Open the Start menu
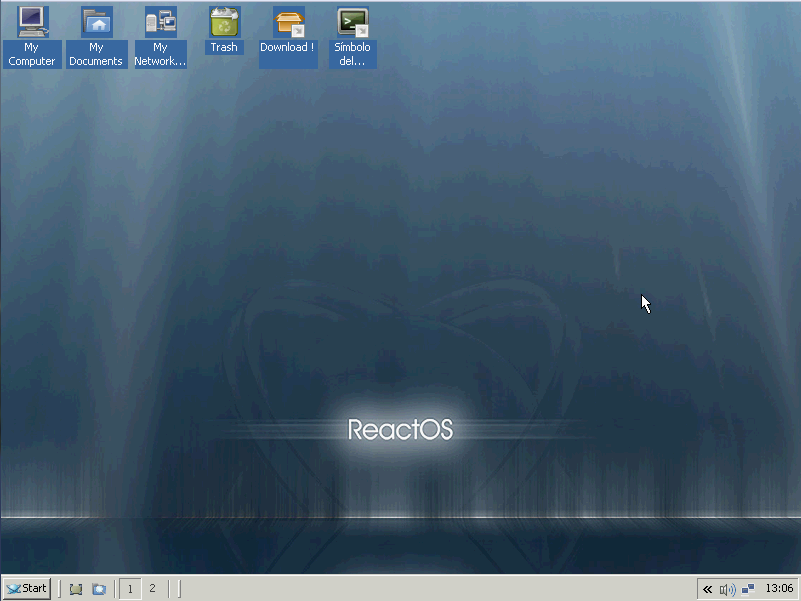This screenshot has height=601, width=801. pos(26,588)
